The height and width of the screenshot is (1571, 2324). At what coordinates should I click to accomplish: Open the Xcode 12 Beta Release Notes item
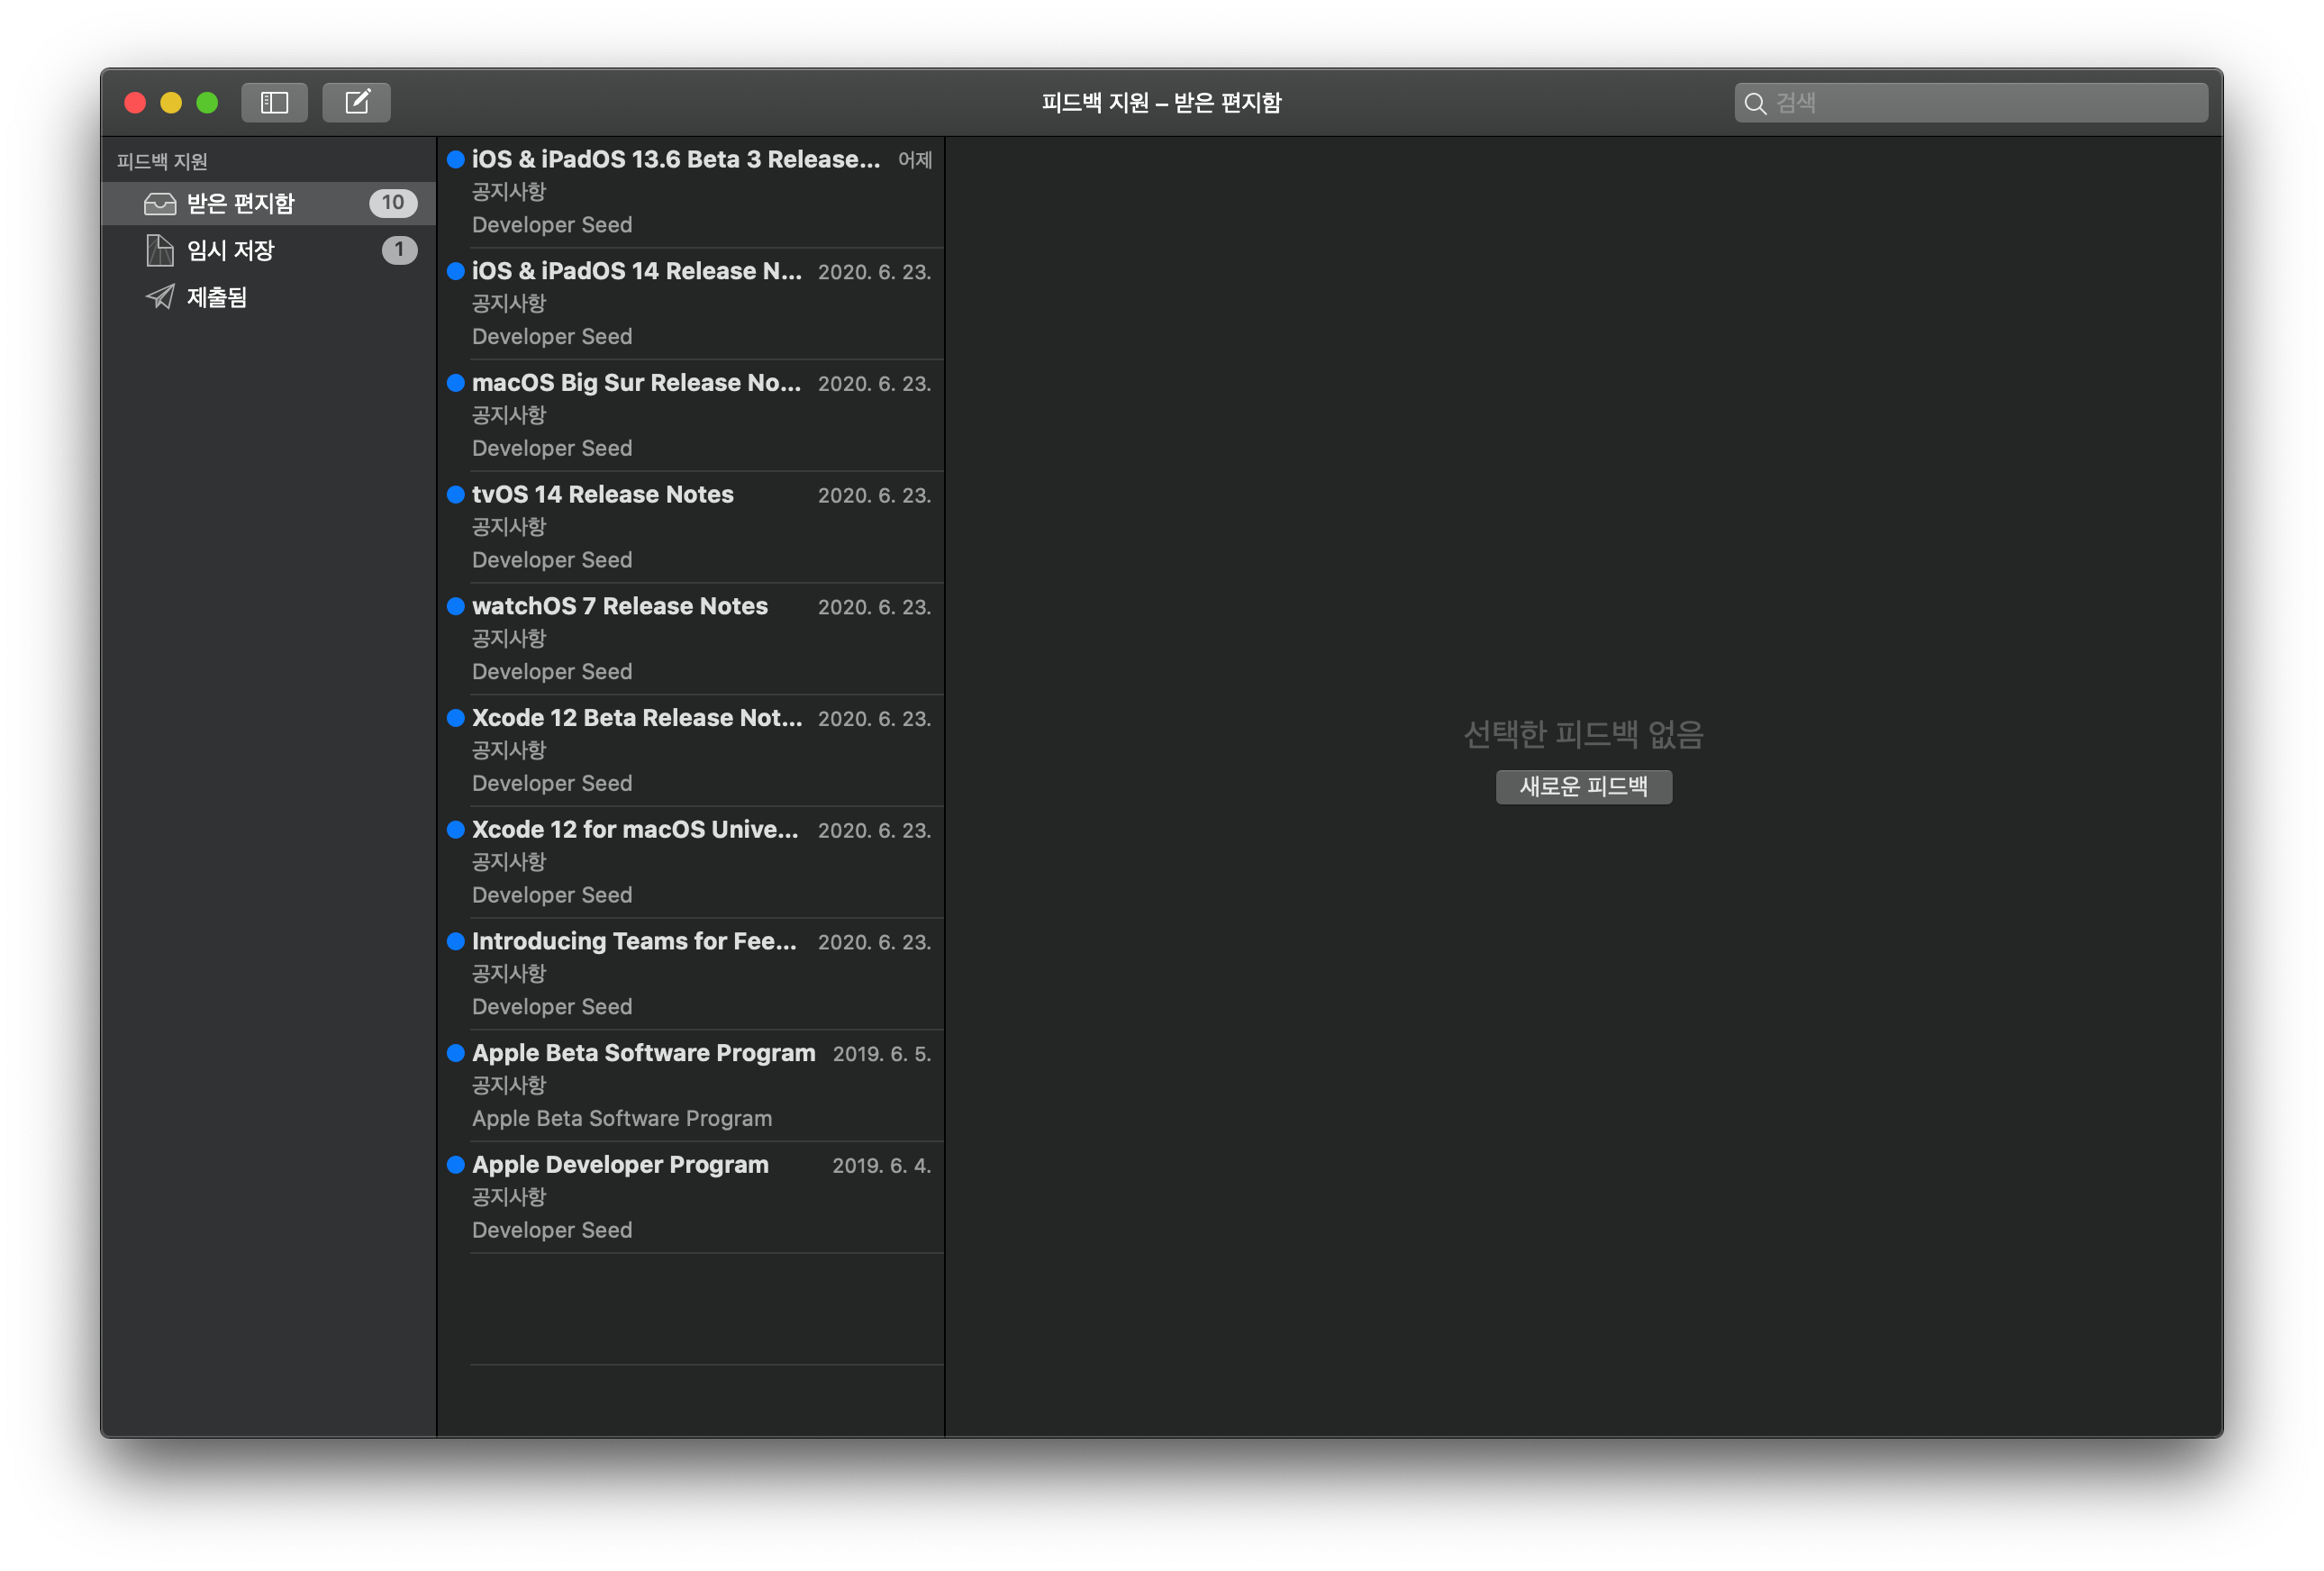690,751
